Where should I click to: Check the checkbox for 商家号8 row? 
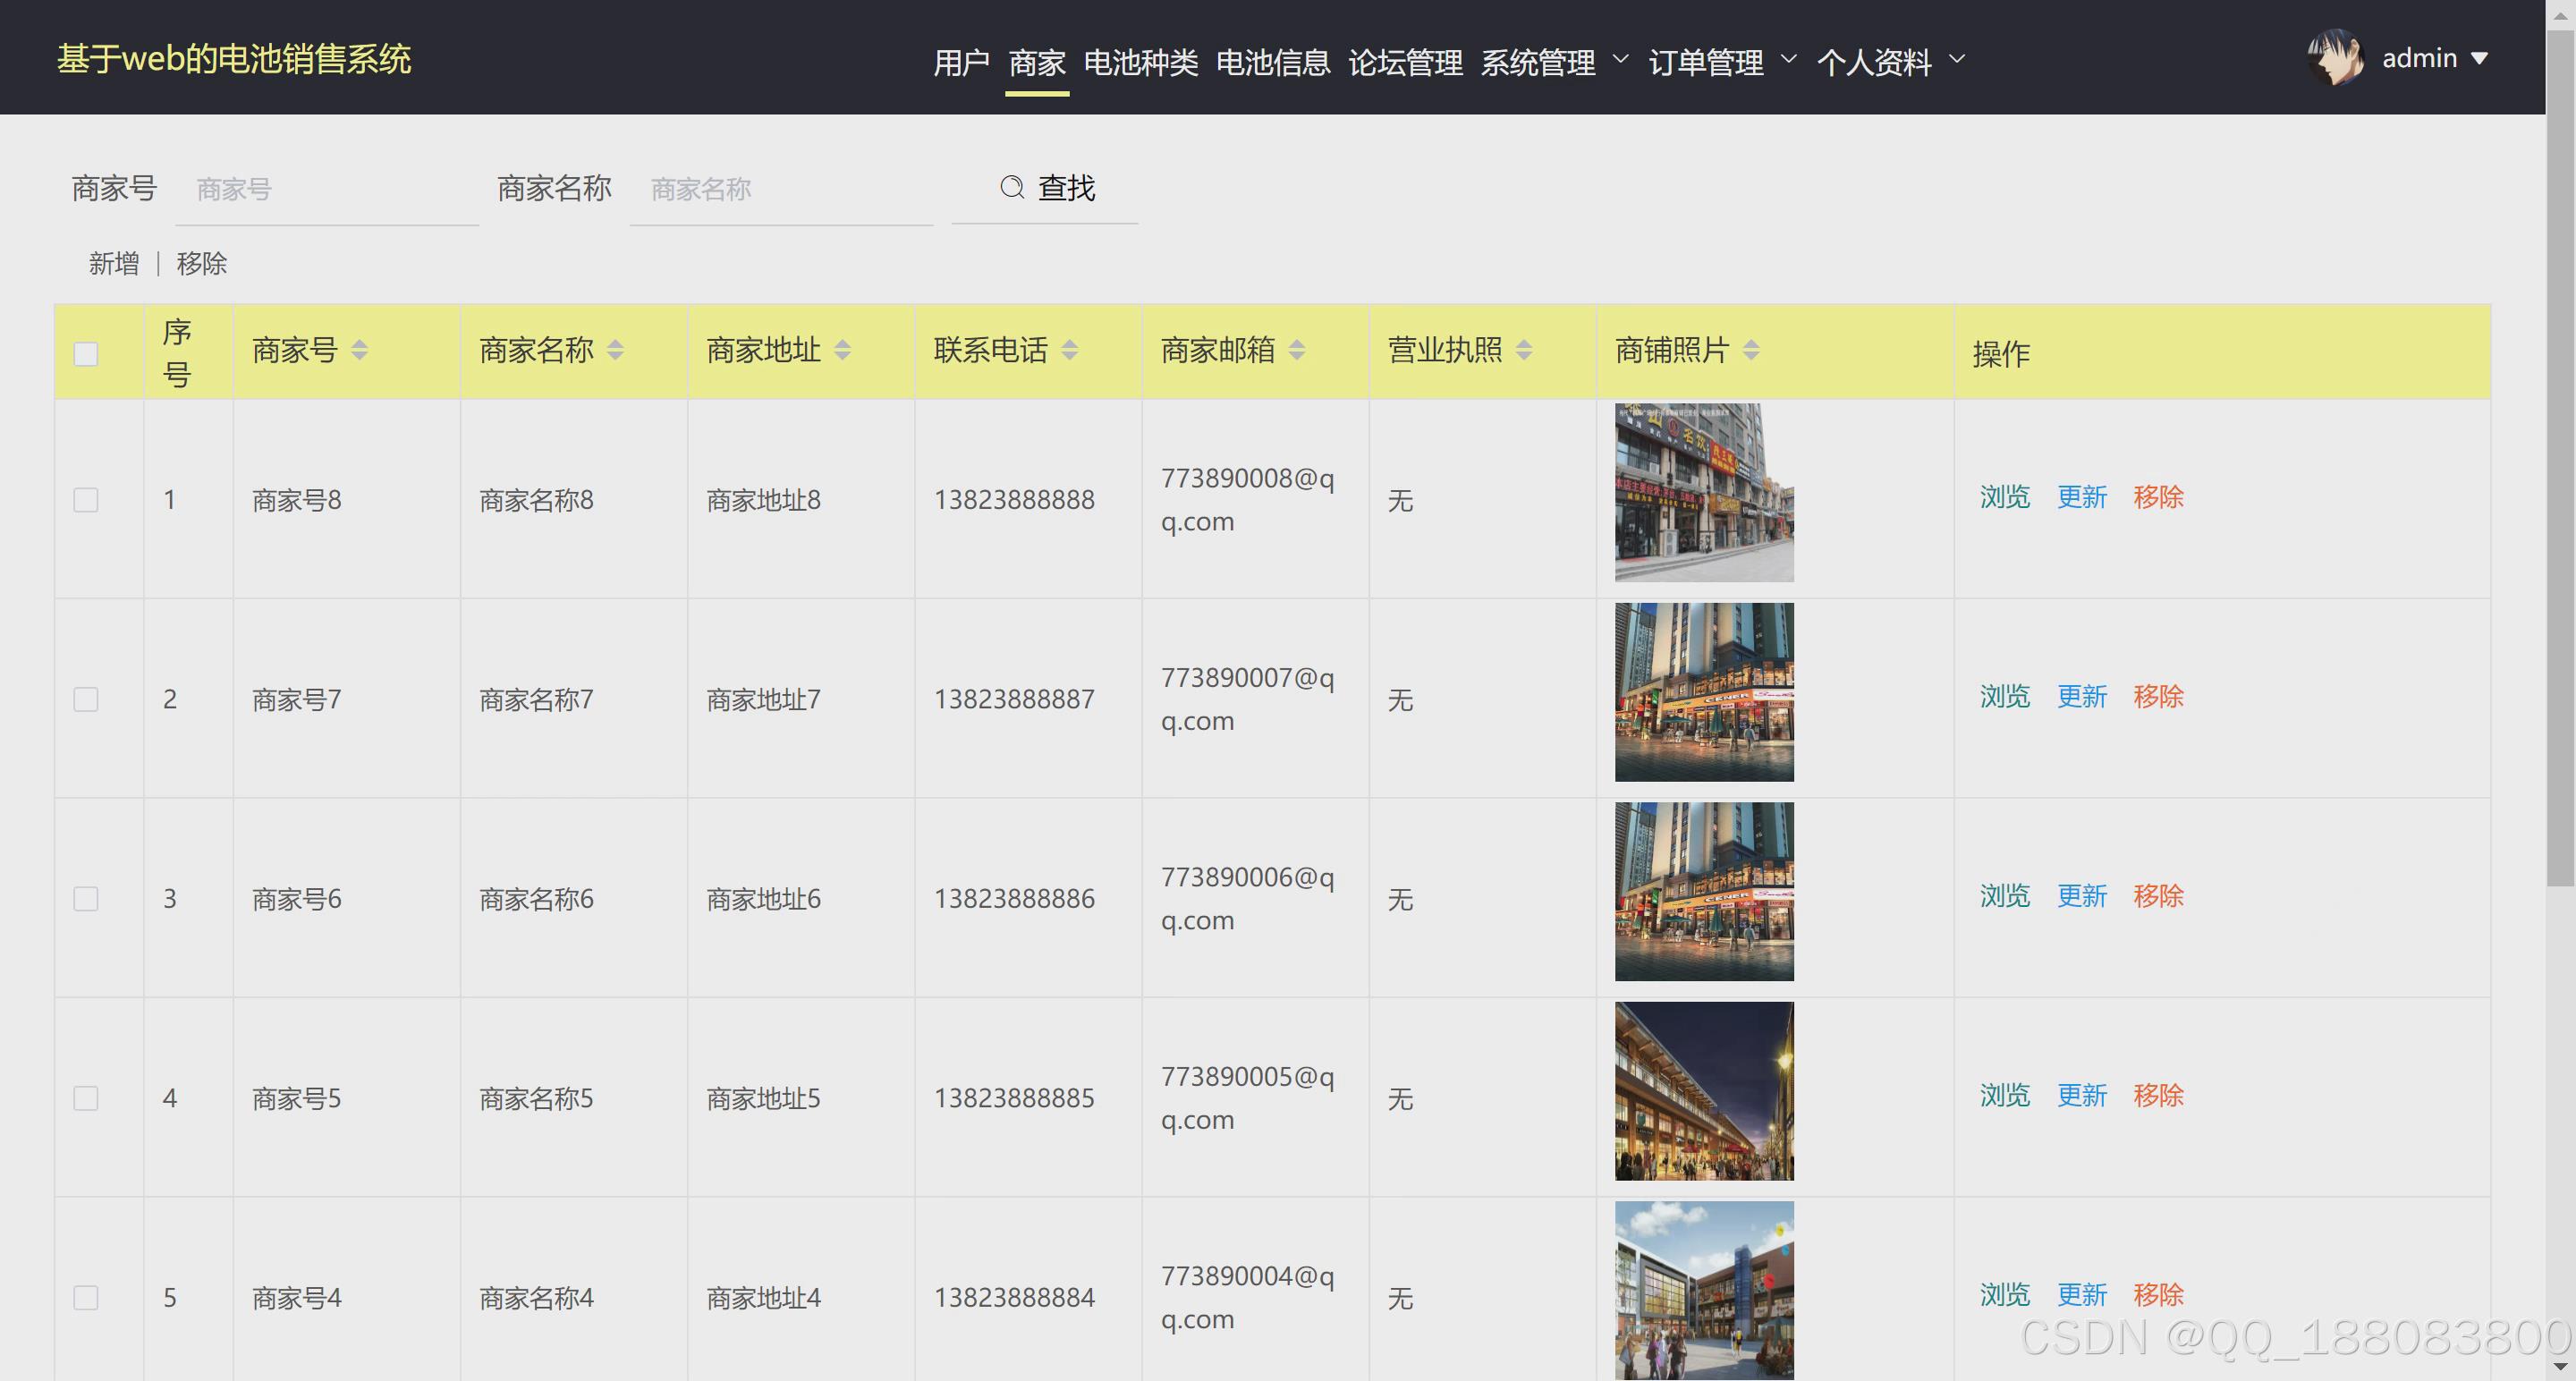click(86, 500)
